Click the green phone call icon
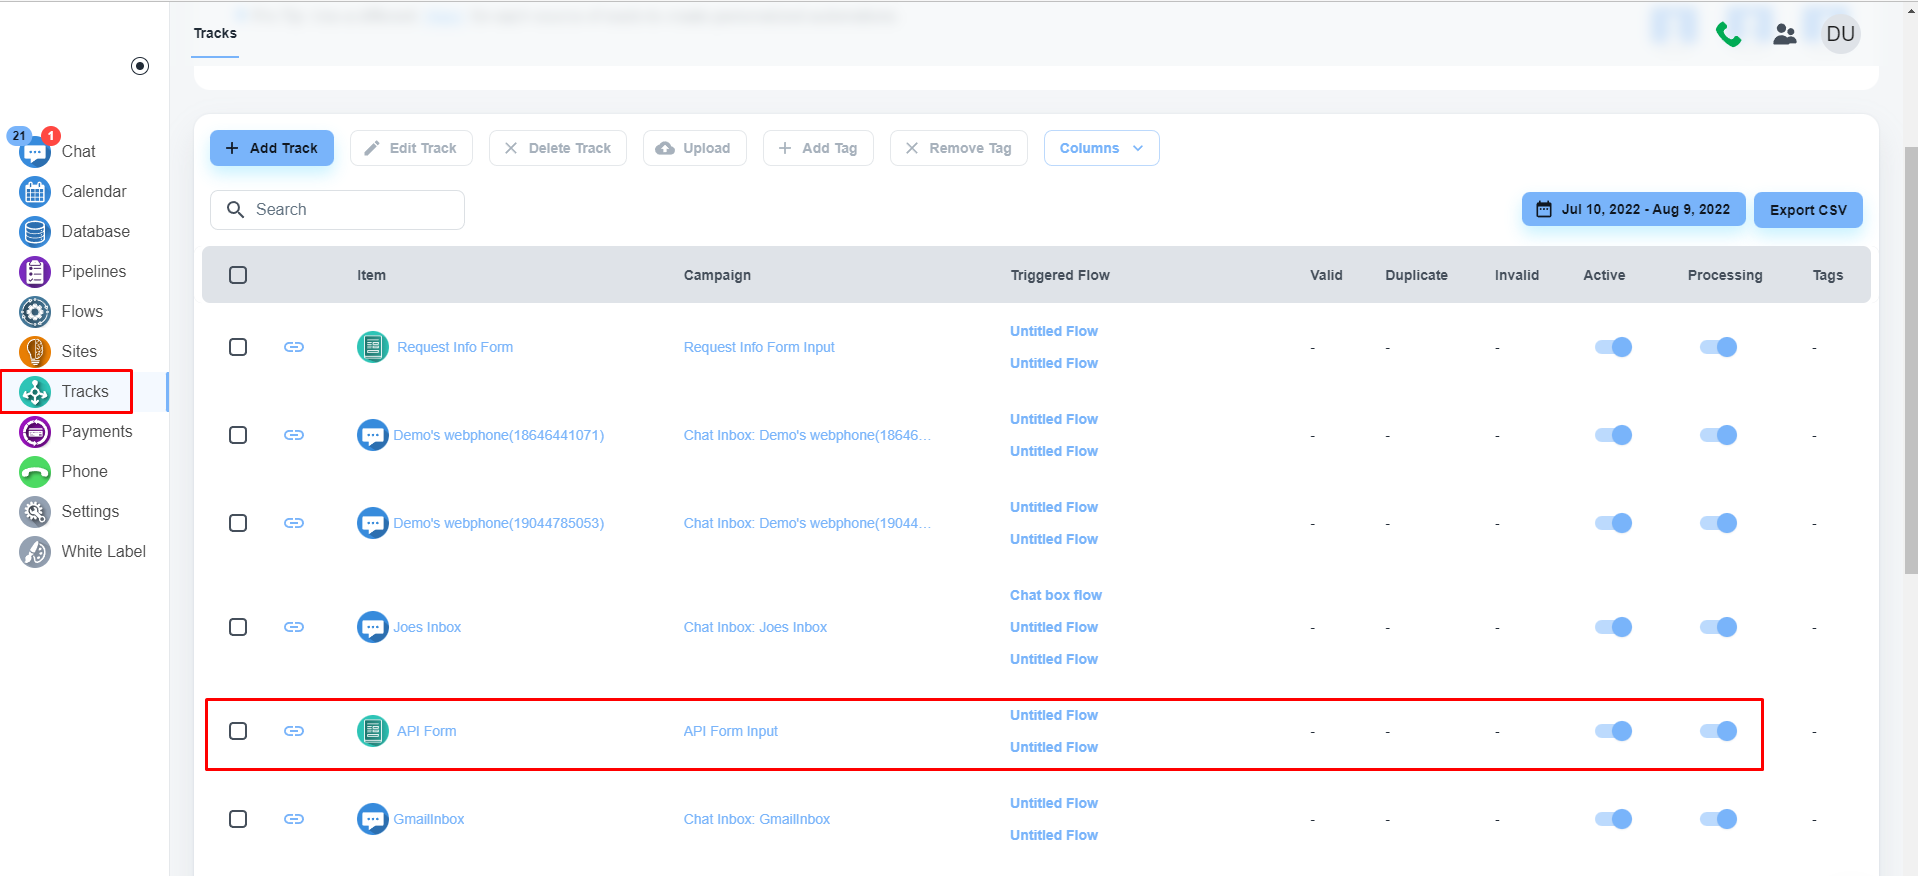1918x876 pixels. tap(1728, 35)
